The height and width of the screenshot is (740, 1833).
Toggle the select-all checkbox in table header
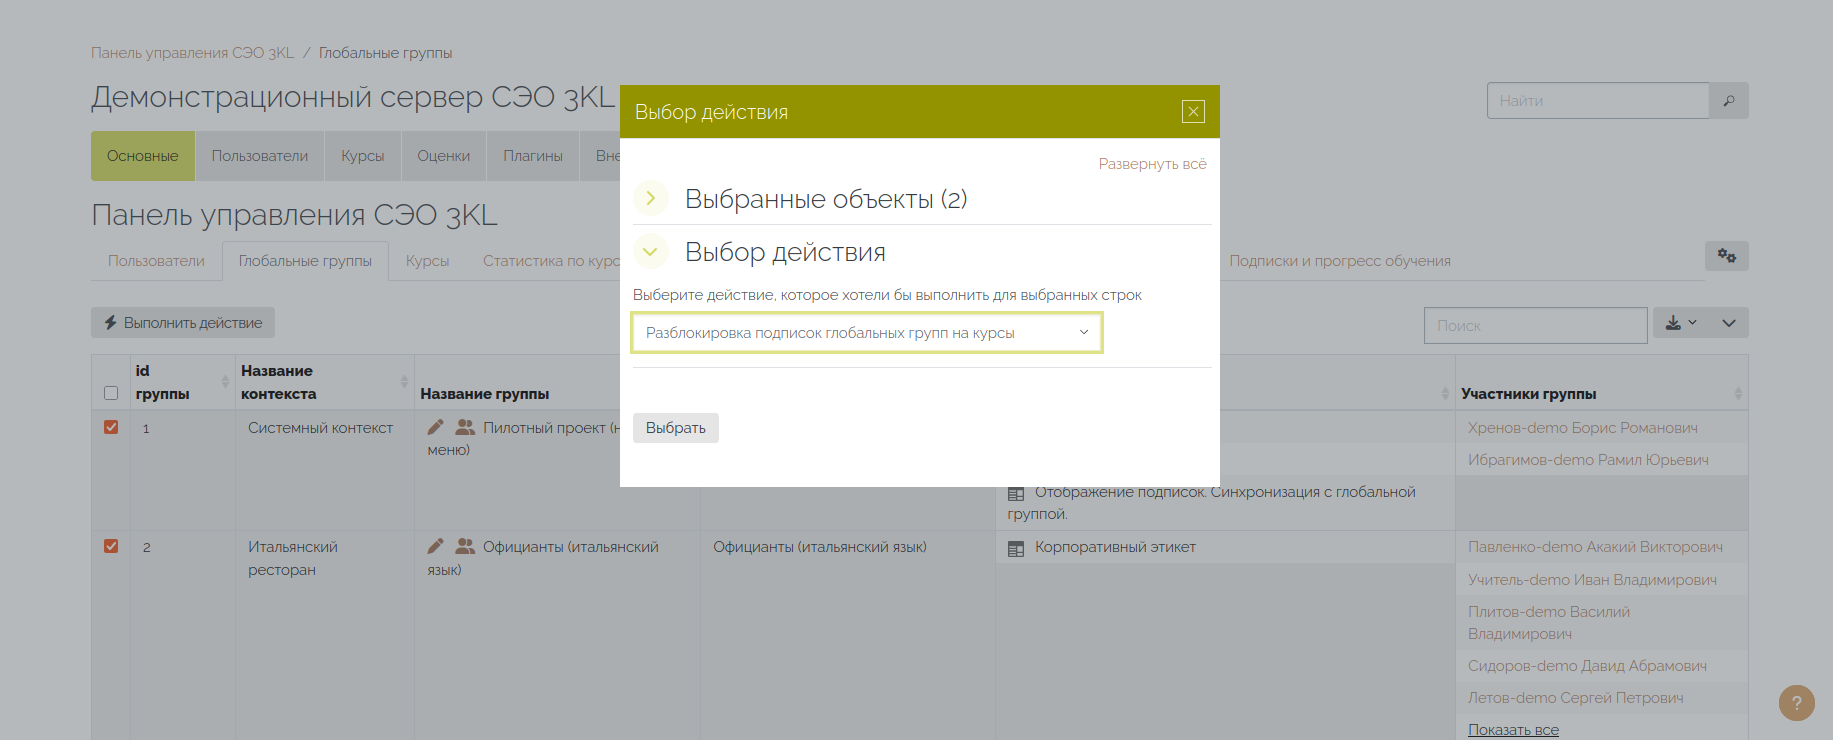(x=111, y=393)
